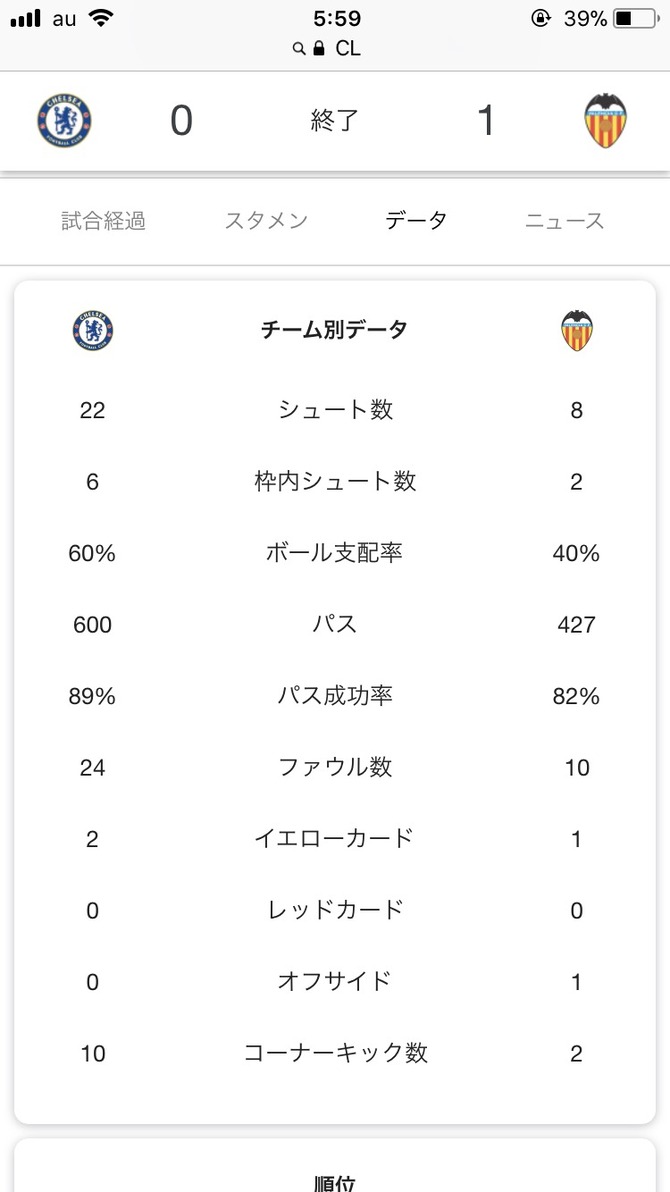The width and height of the screenshot is (670, 1192).
Task: Tap the battery icon in the status bar
Action: pos(635,18)
